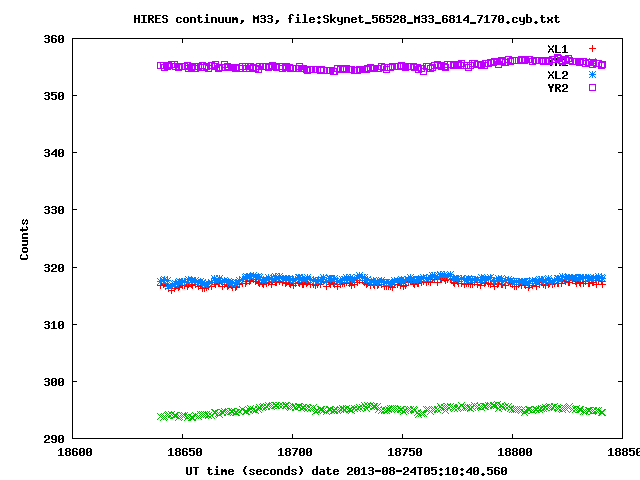Click the file name Skynet_56528_M33_6814_7170.cyb.txt in title
This screenshot has height=480, width=640.
coord(441,19)
